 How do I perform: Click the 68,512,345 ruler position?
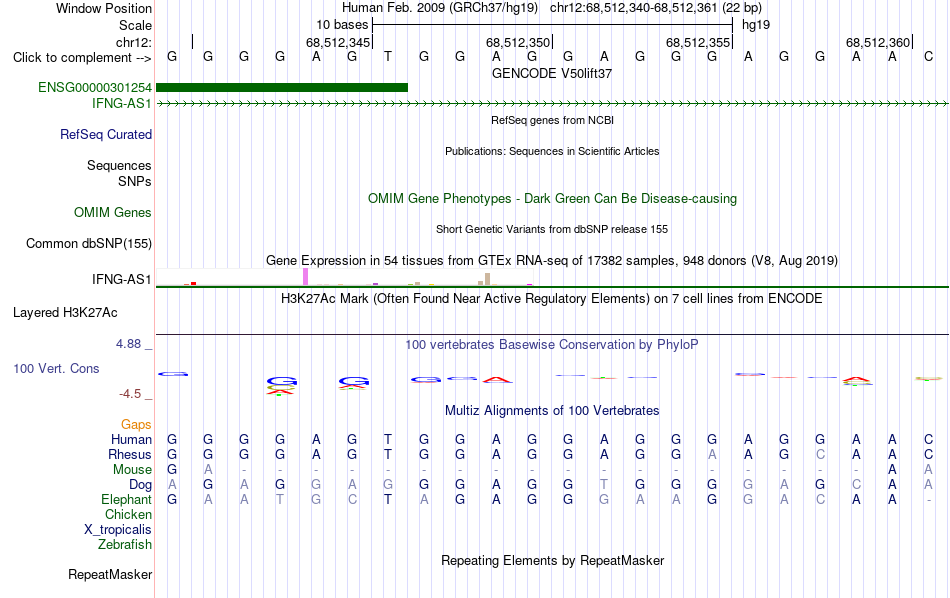338,42
